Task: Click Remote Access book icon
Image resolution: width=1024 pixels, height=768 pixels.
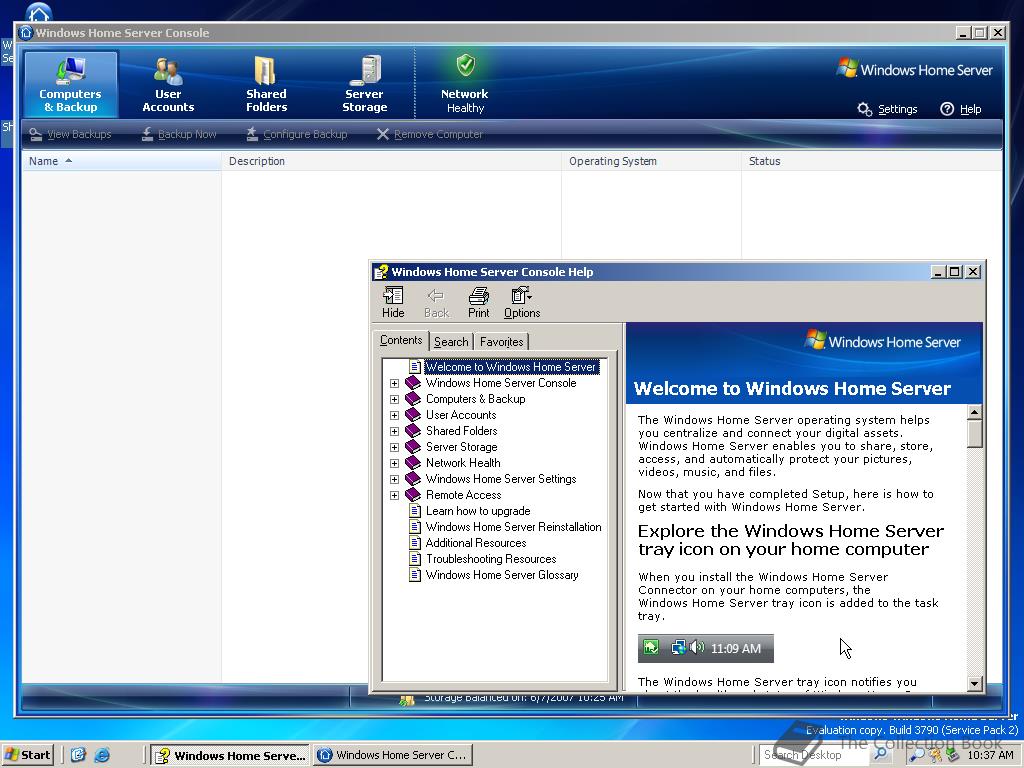Action: click(413, 494)
